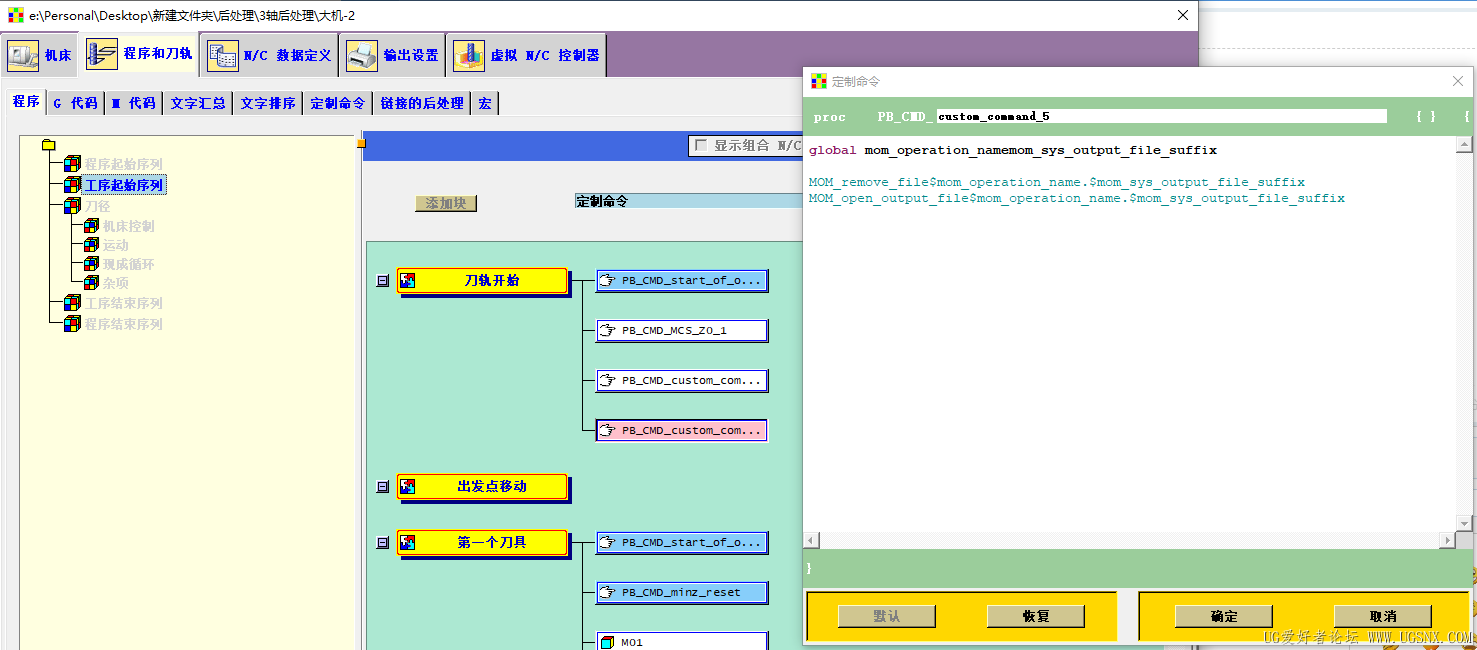The image size is (1477, 650).
Task: Open the 定制命令 block type dropdown
Action: (x=689, y=201)
